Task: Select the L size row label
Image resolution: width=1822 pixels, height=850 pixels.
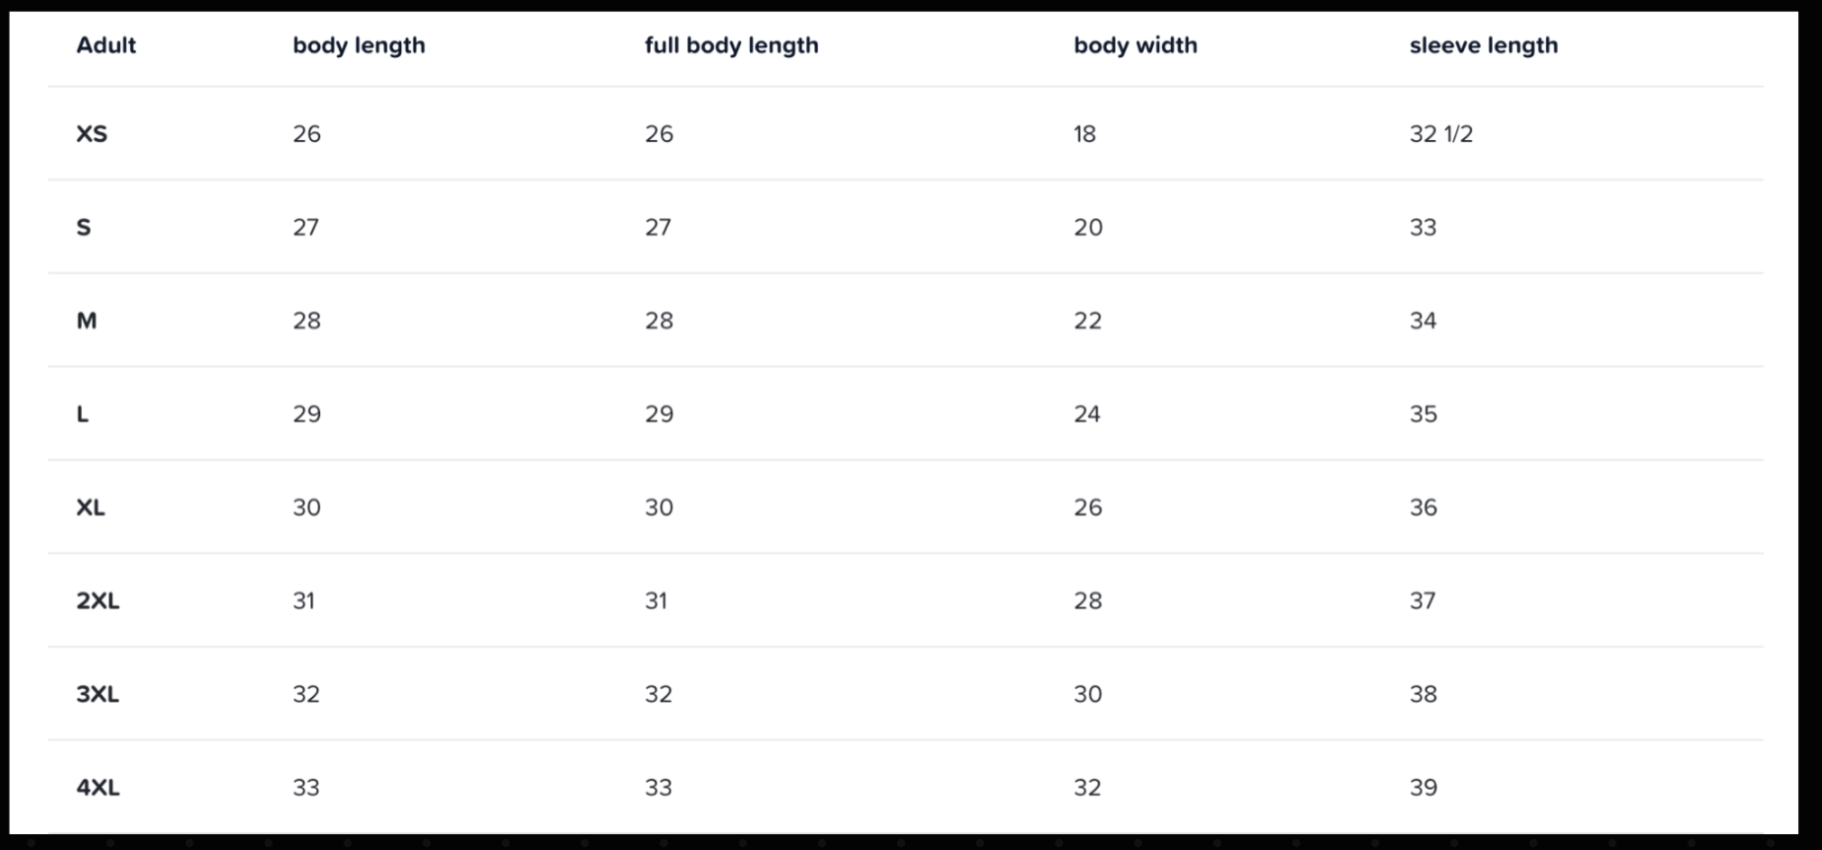Action: coord(83,414)
